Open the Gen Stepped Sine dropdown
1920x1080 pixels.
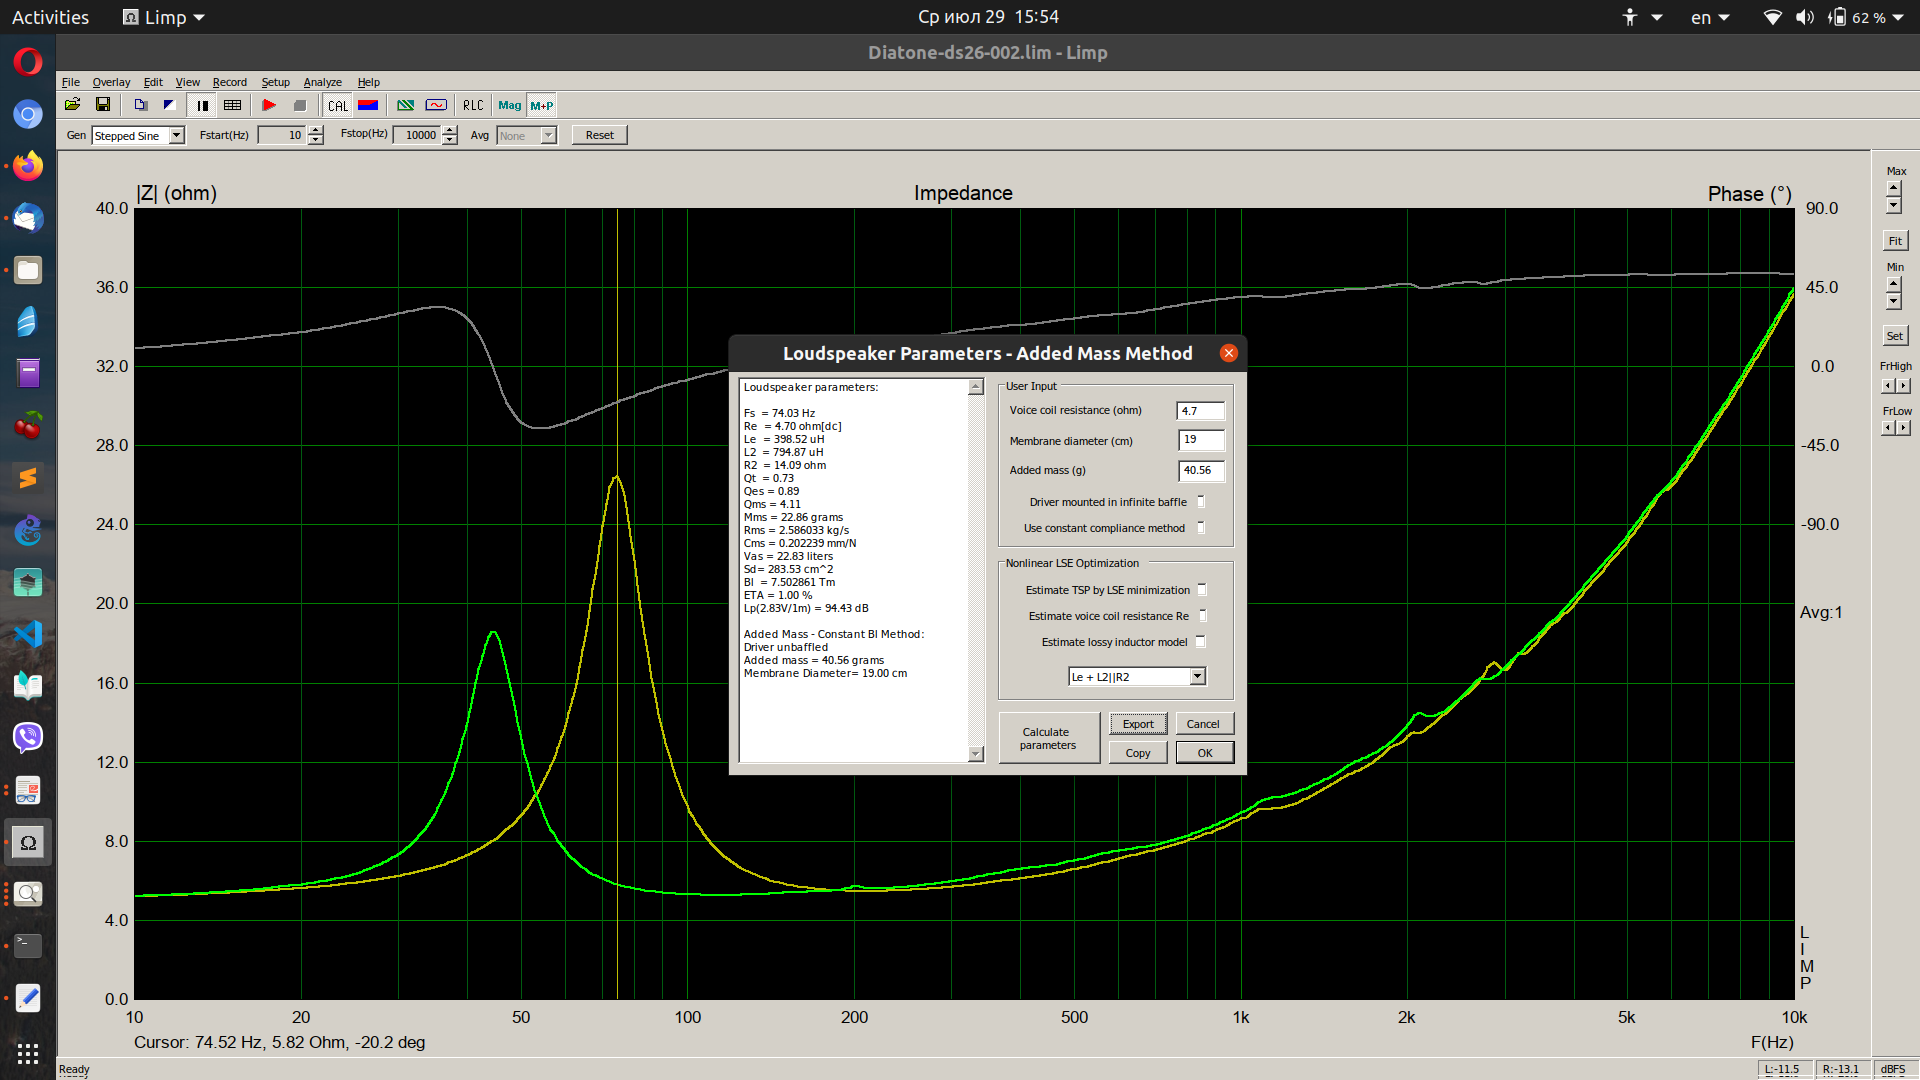tap(177, 136)
